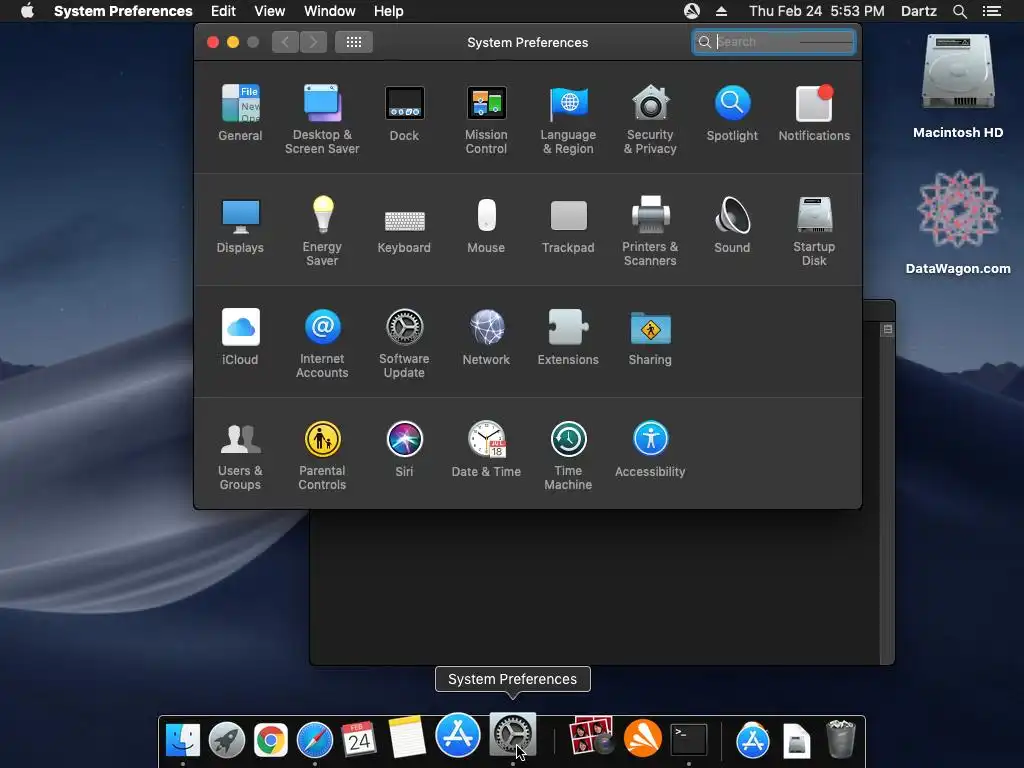Open Google Chrome from the Dock

tap(270, 740)
